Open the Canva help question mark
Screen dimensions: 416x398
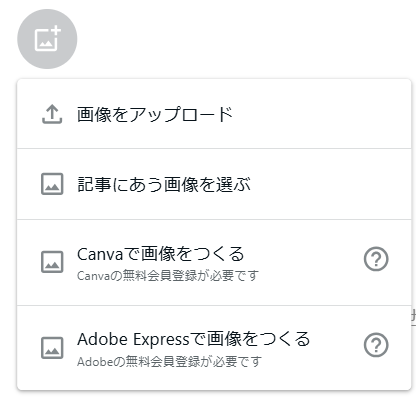pos(376,259)
